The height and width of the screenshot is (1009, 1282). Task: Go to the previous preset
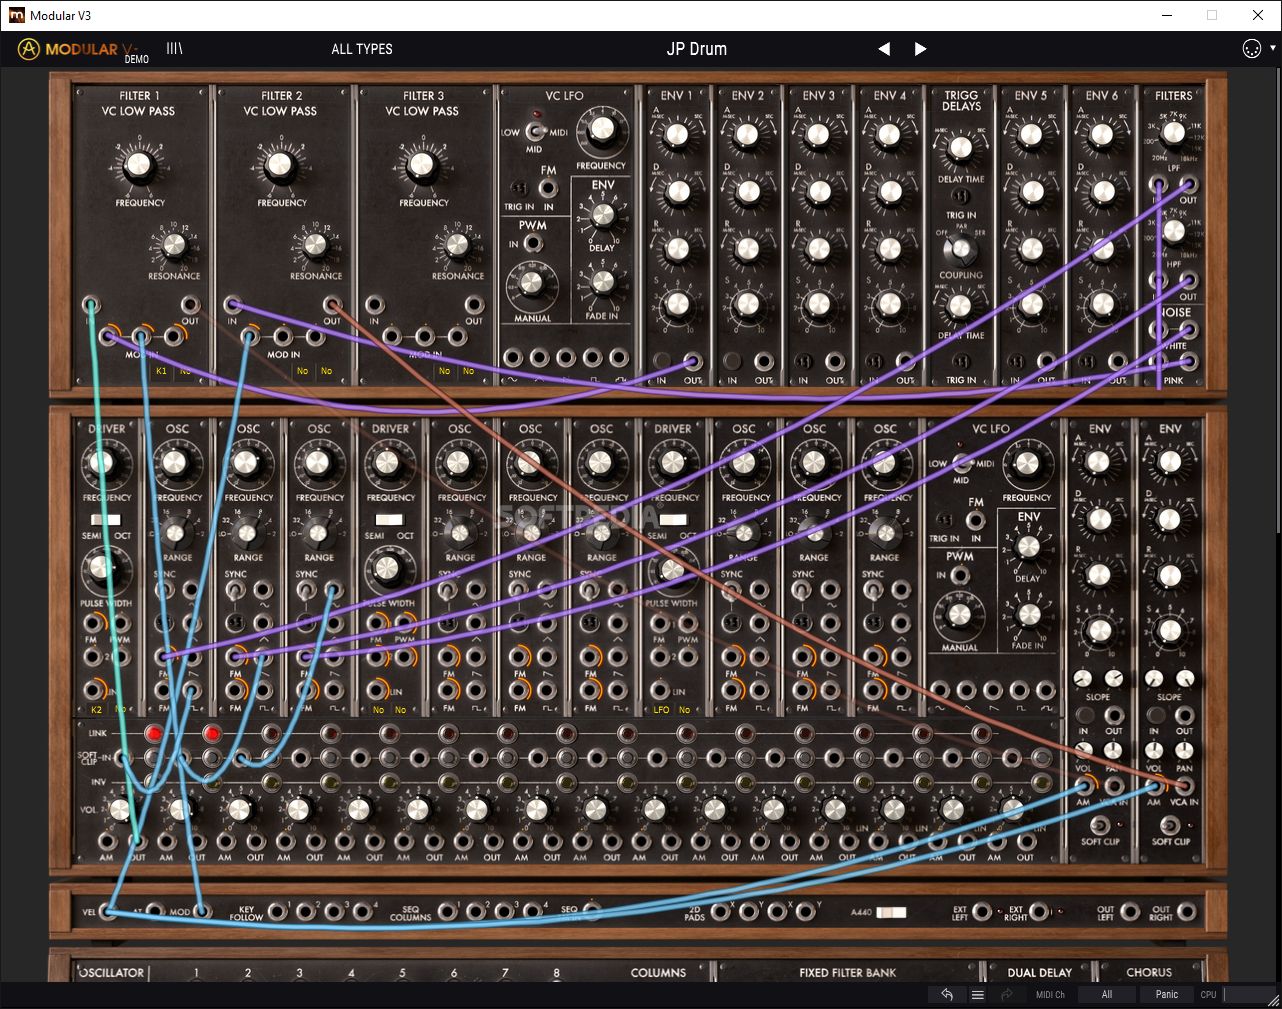pos(884,49)
